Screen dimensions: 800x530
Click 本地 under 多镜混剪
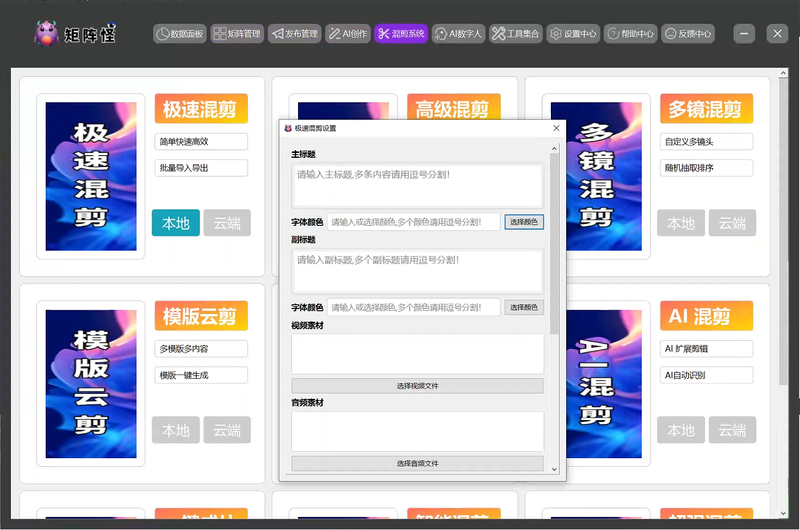click(681, 223)
